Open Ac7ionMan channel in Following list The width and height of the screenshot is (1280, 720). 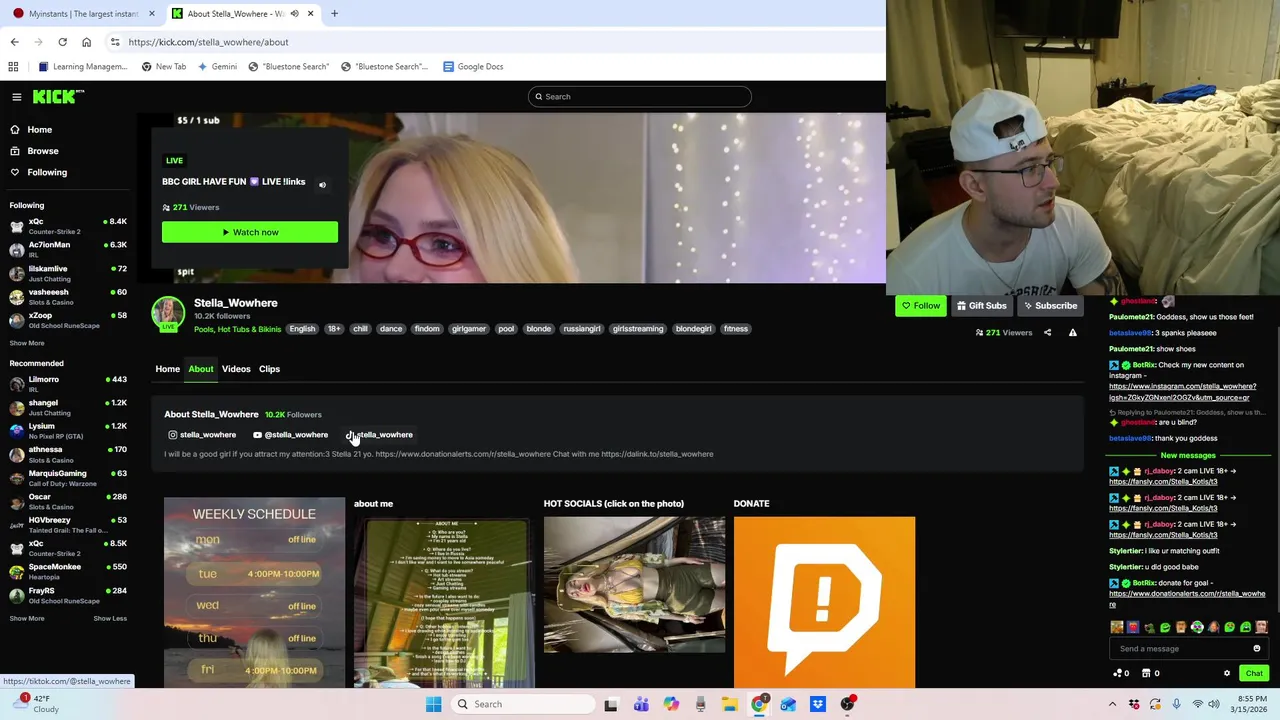pos(68,248)
